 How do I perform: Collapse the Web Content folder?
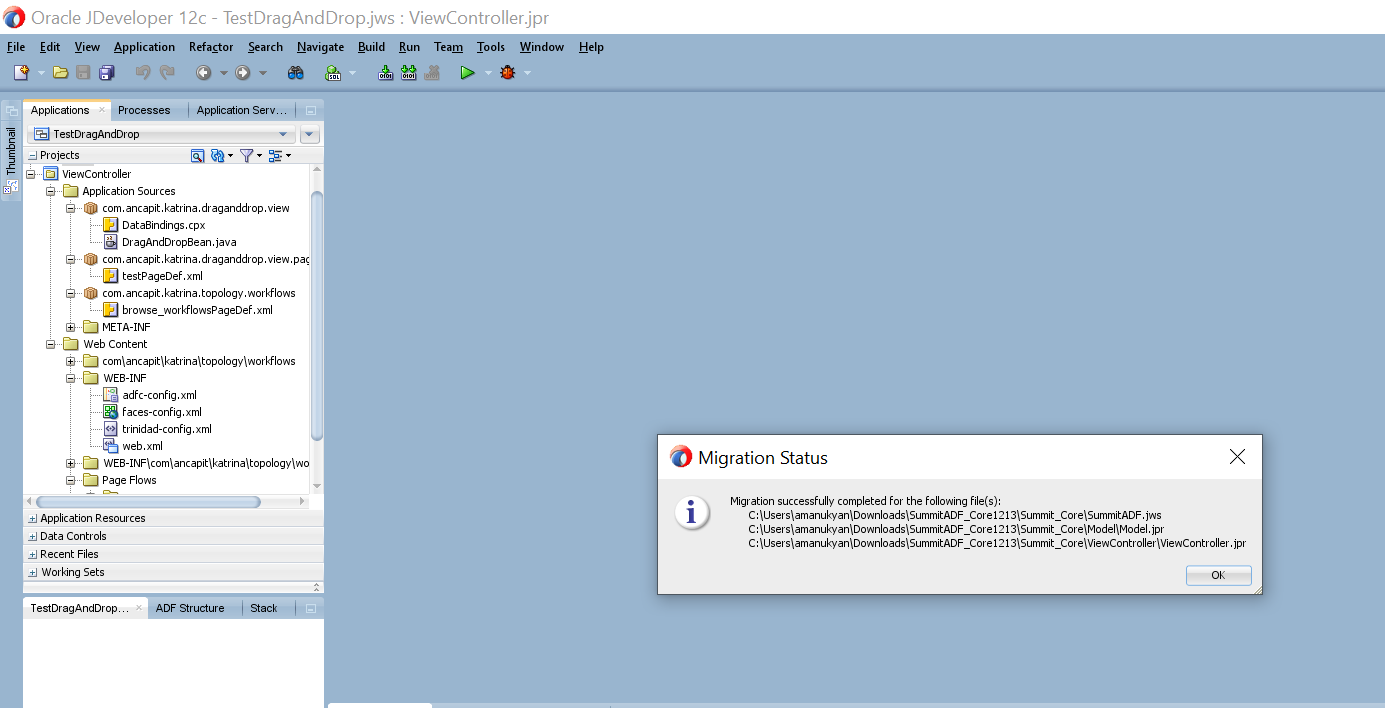[x=51, y=344]
